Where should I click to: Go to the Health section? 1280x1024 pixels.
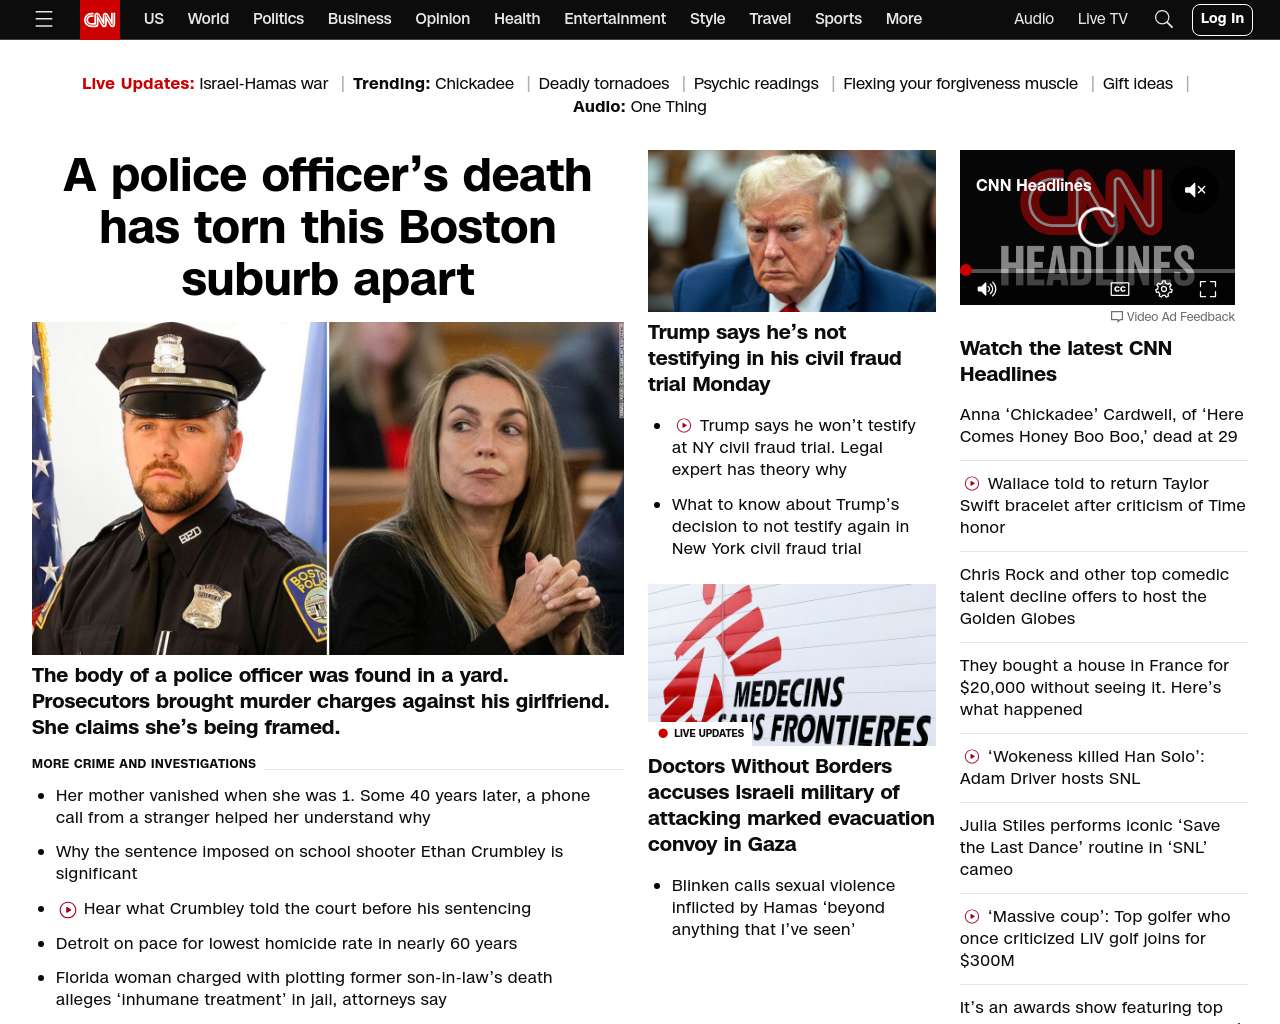517,19
